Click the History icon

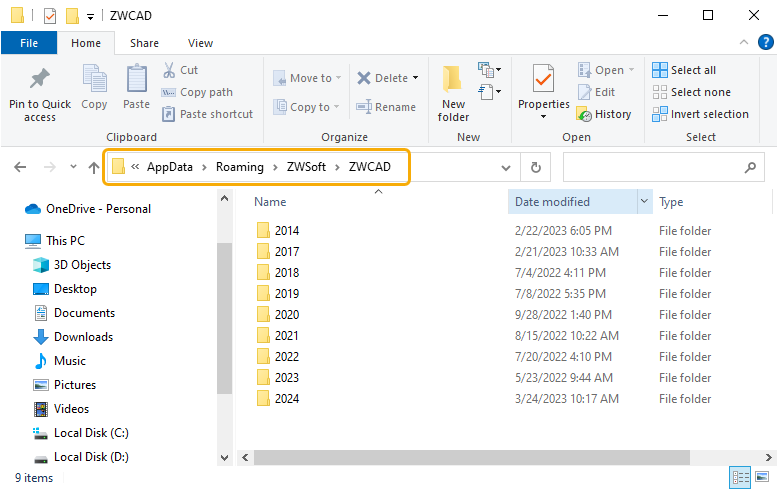point(584,114)
